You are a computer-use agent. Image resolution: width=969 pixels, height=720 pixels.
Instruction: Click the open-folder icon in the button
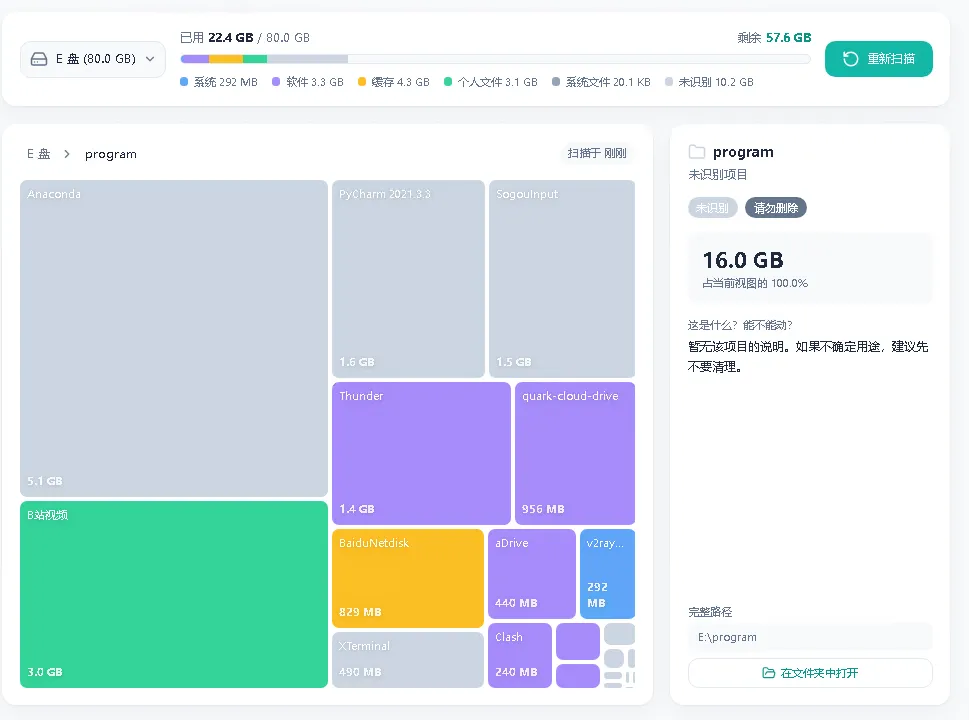pyautogui.click(x=768, y=673)
